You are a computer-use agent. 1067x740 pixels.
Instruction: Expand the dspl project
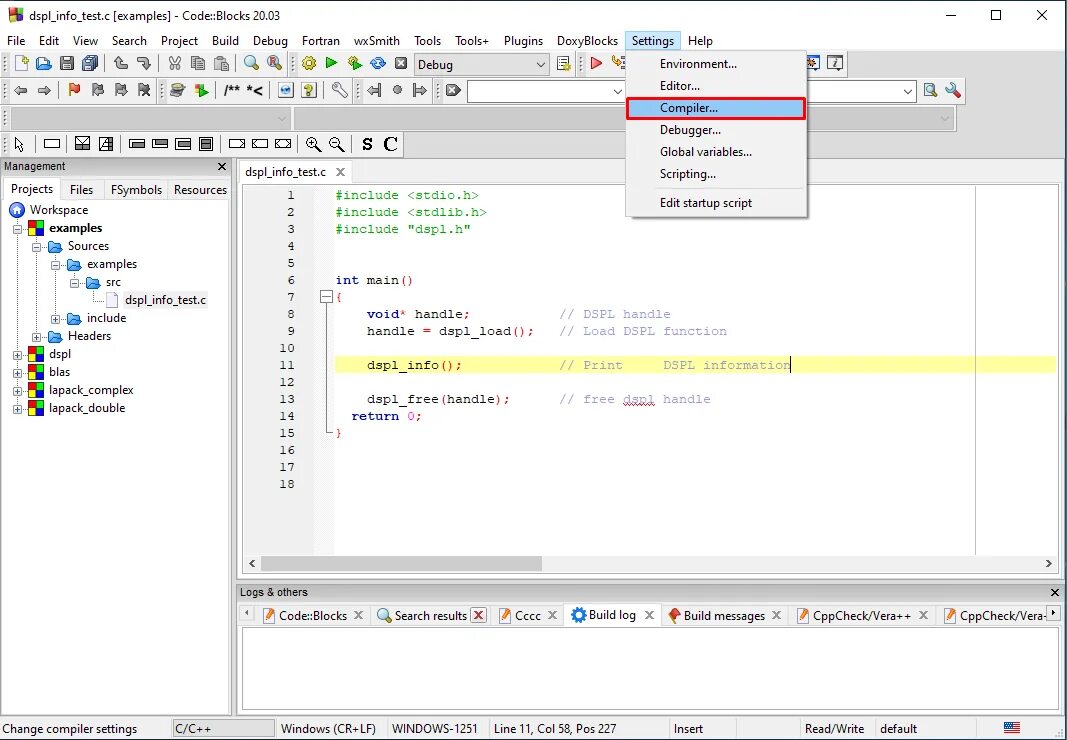[x=18, y=355]
